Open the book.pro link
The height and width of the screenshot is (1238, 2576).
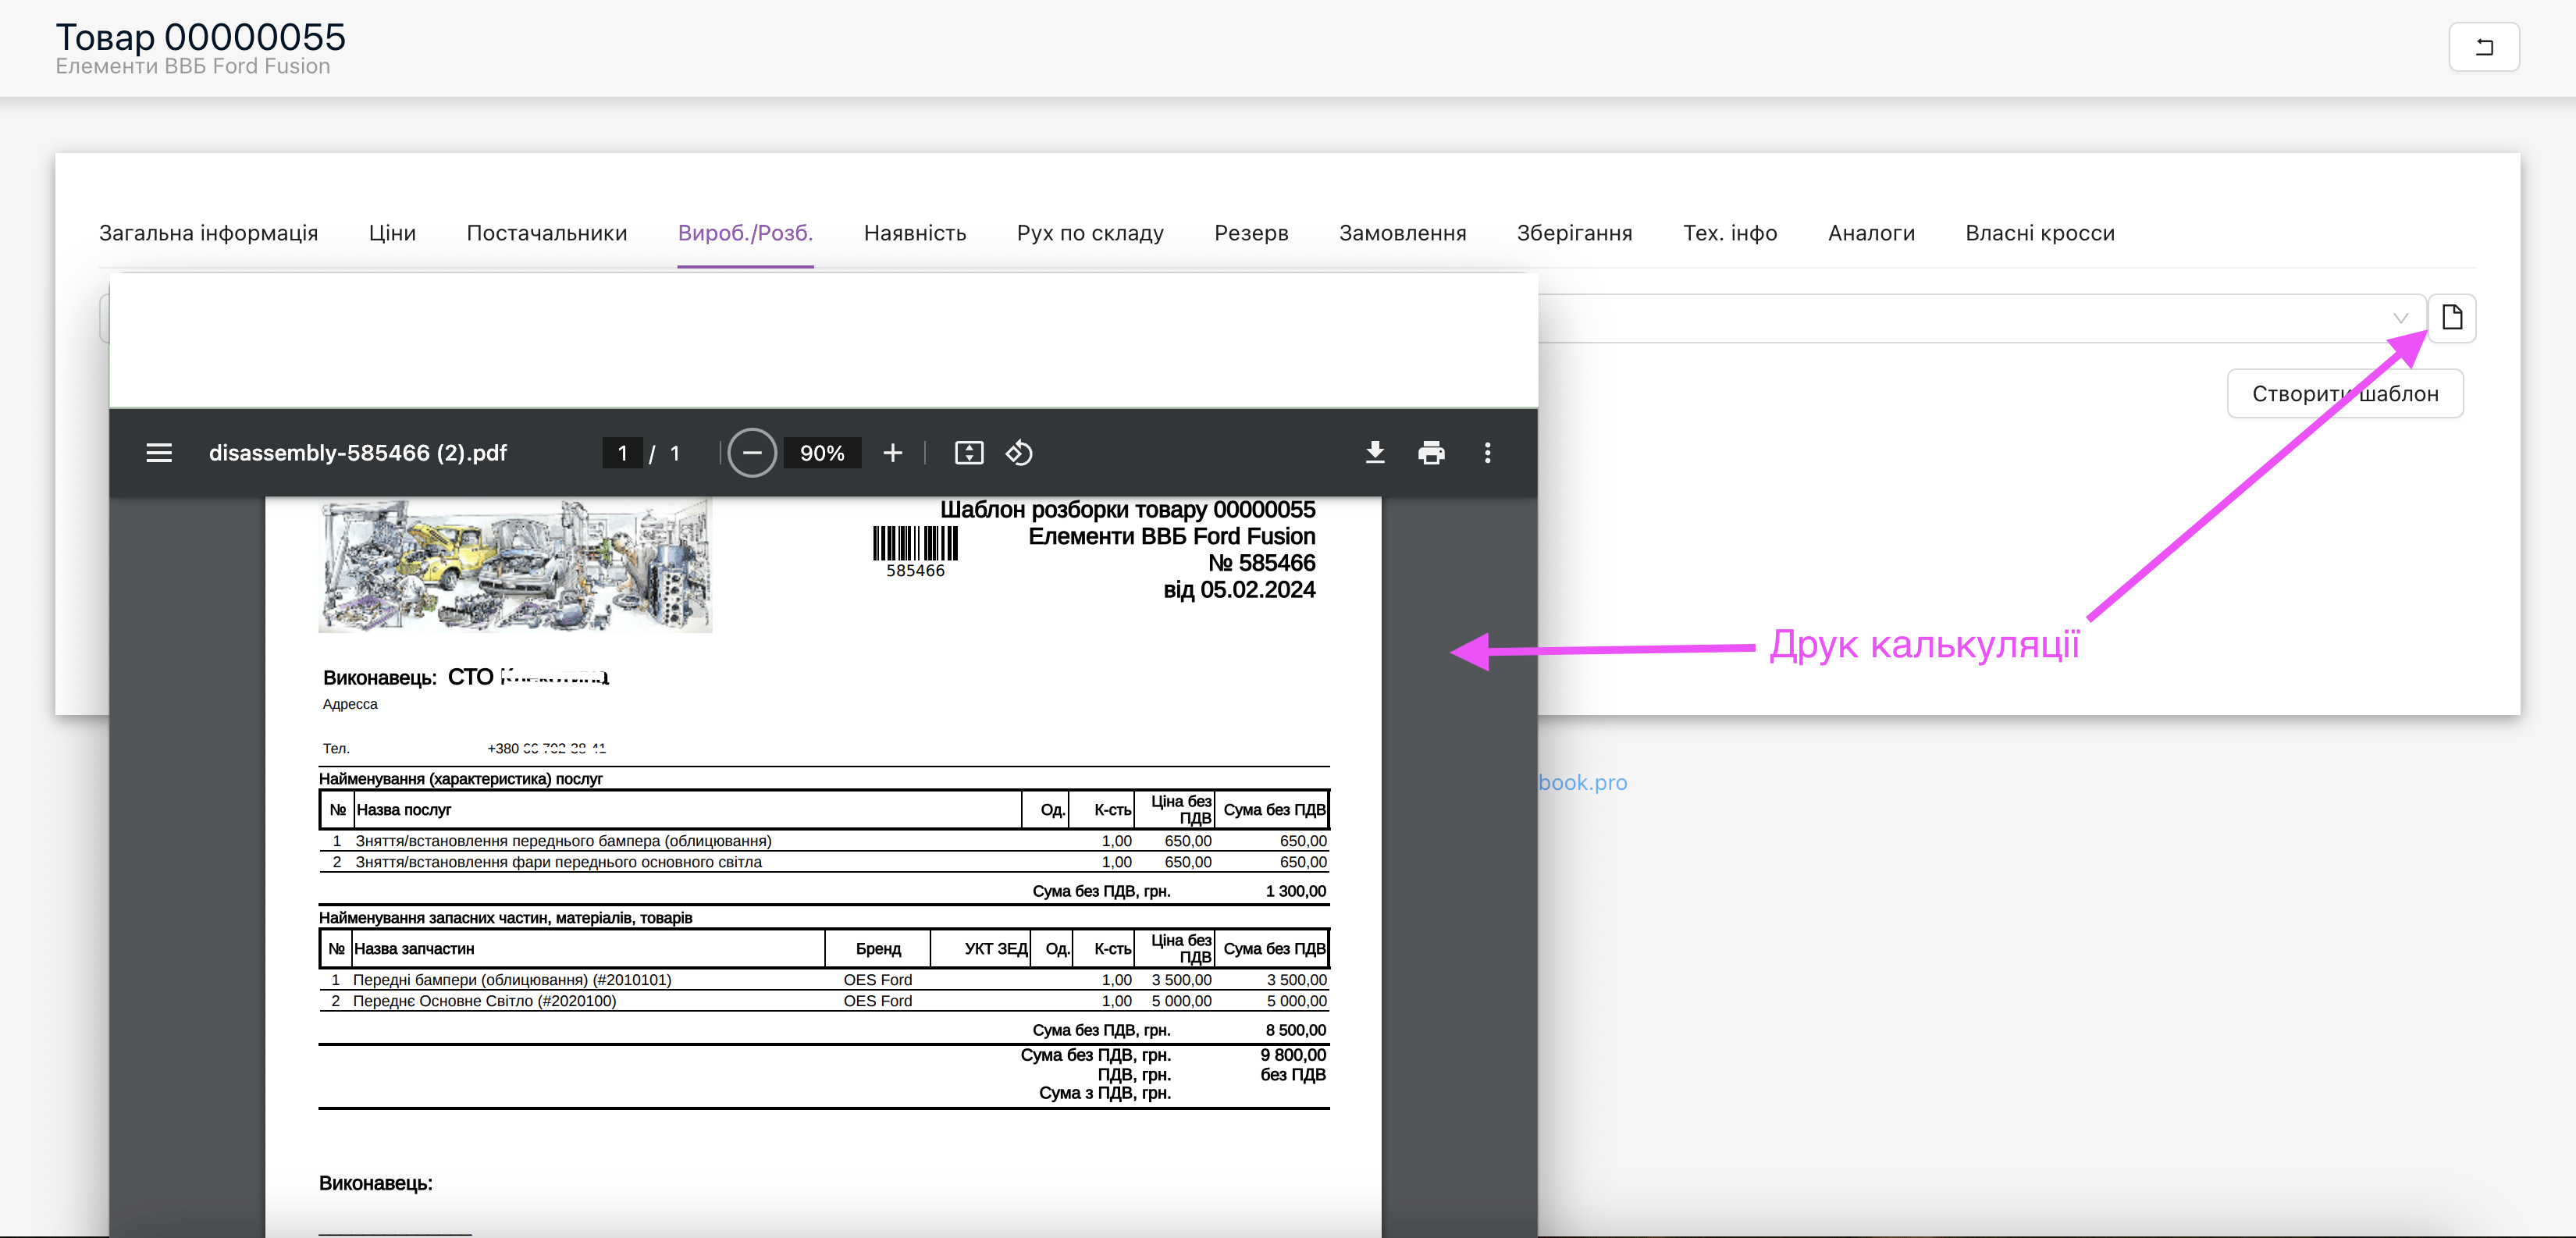(x=1582, y=782)
